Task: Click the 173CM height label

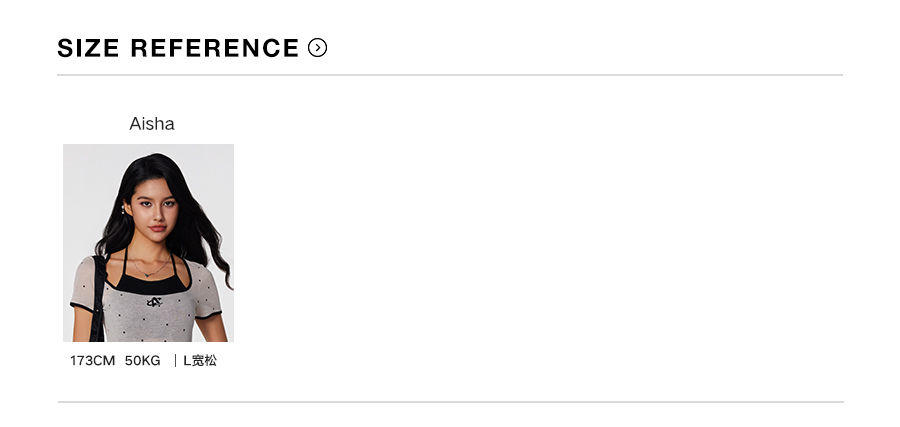Action: (x=92, y=361)
